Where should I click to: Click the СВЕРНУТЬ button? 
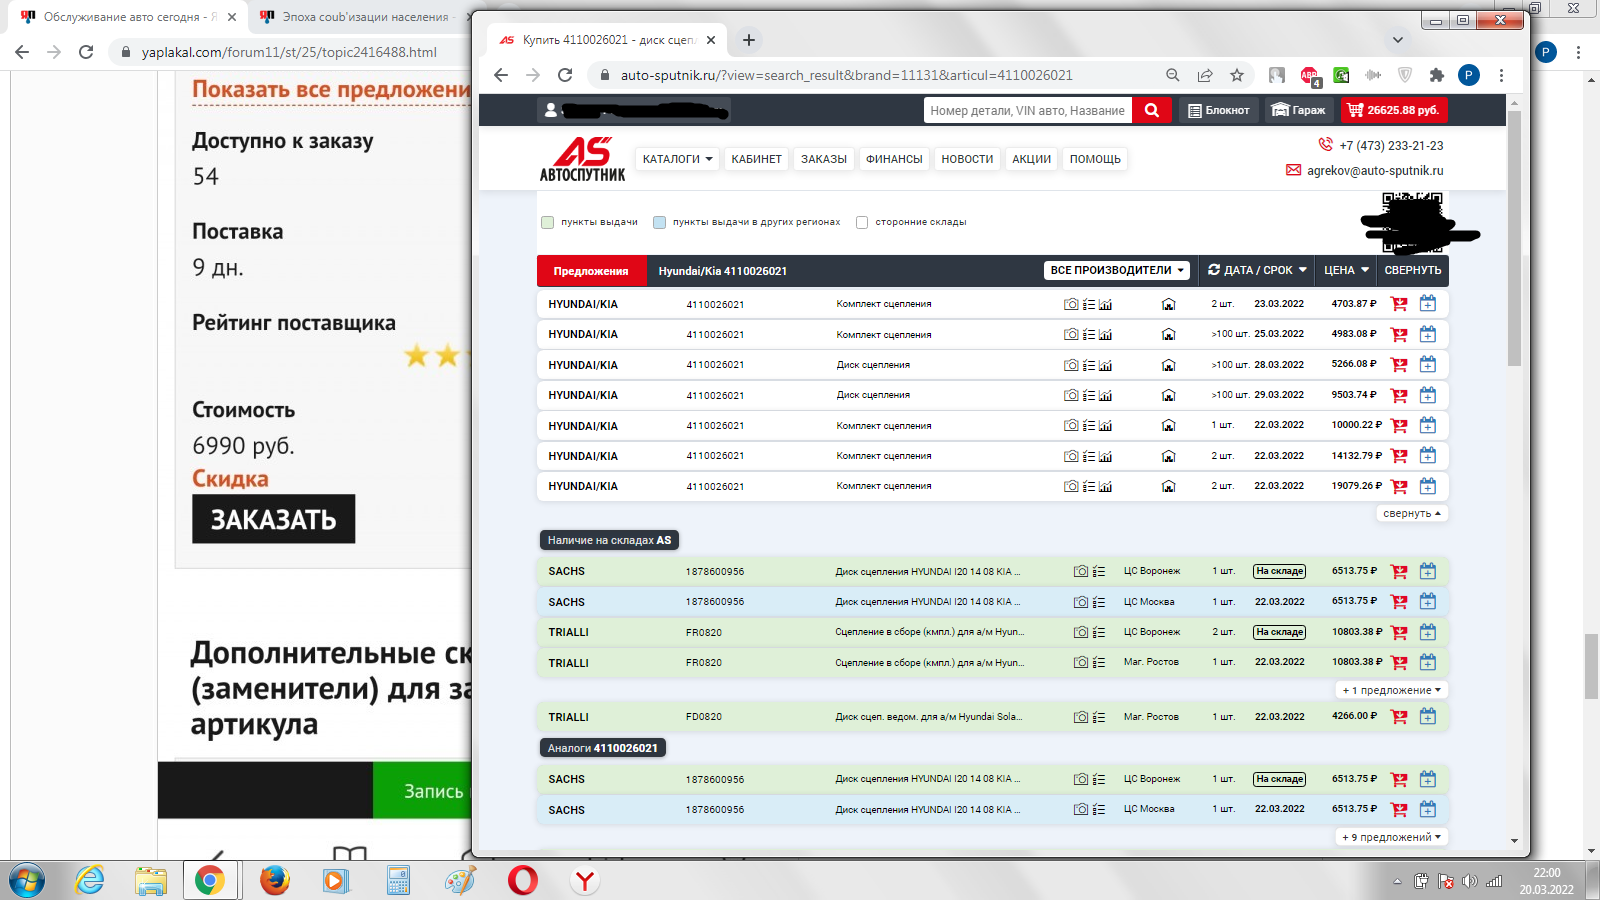coord(1412,270)
